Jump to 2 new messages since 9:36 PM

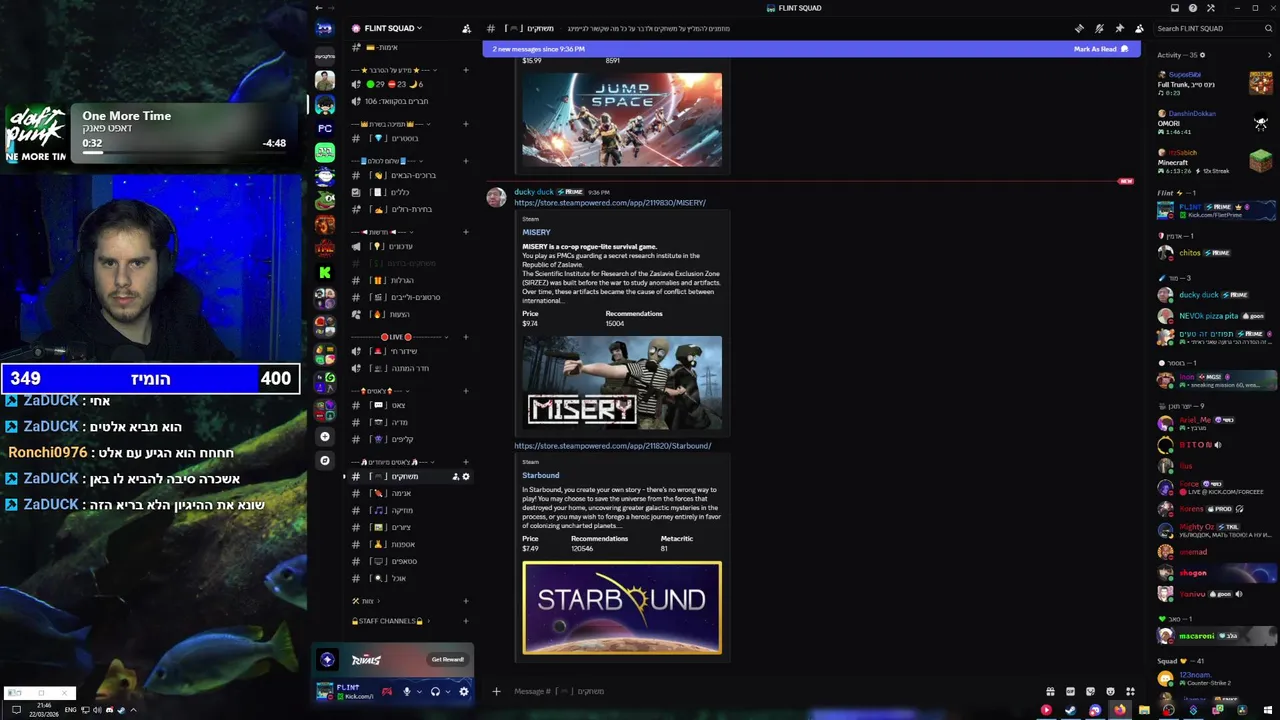click(539, 49)
